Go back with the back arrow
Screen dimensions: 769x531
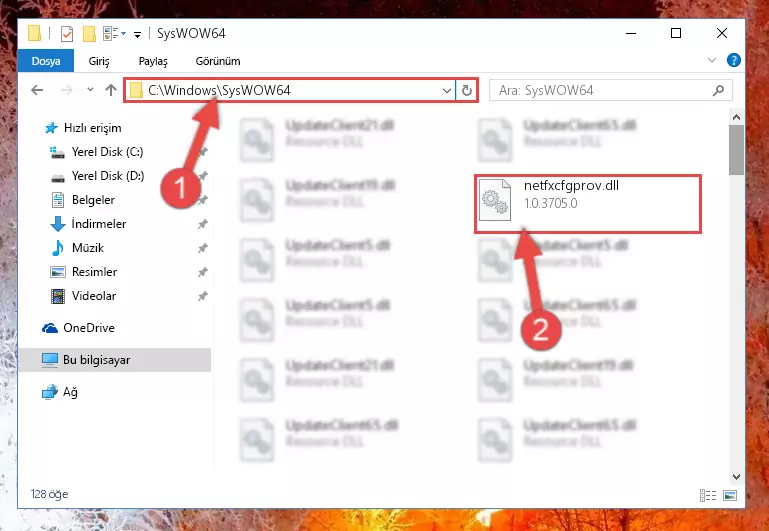pos(37,90)
